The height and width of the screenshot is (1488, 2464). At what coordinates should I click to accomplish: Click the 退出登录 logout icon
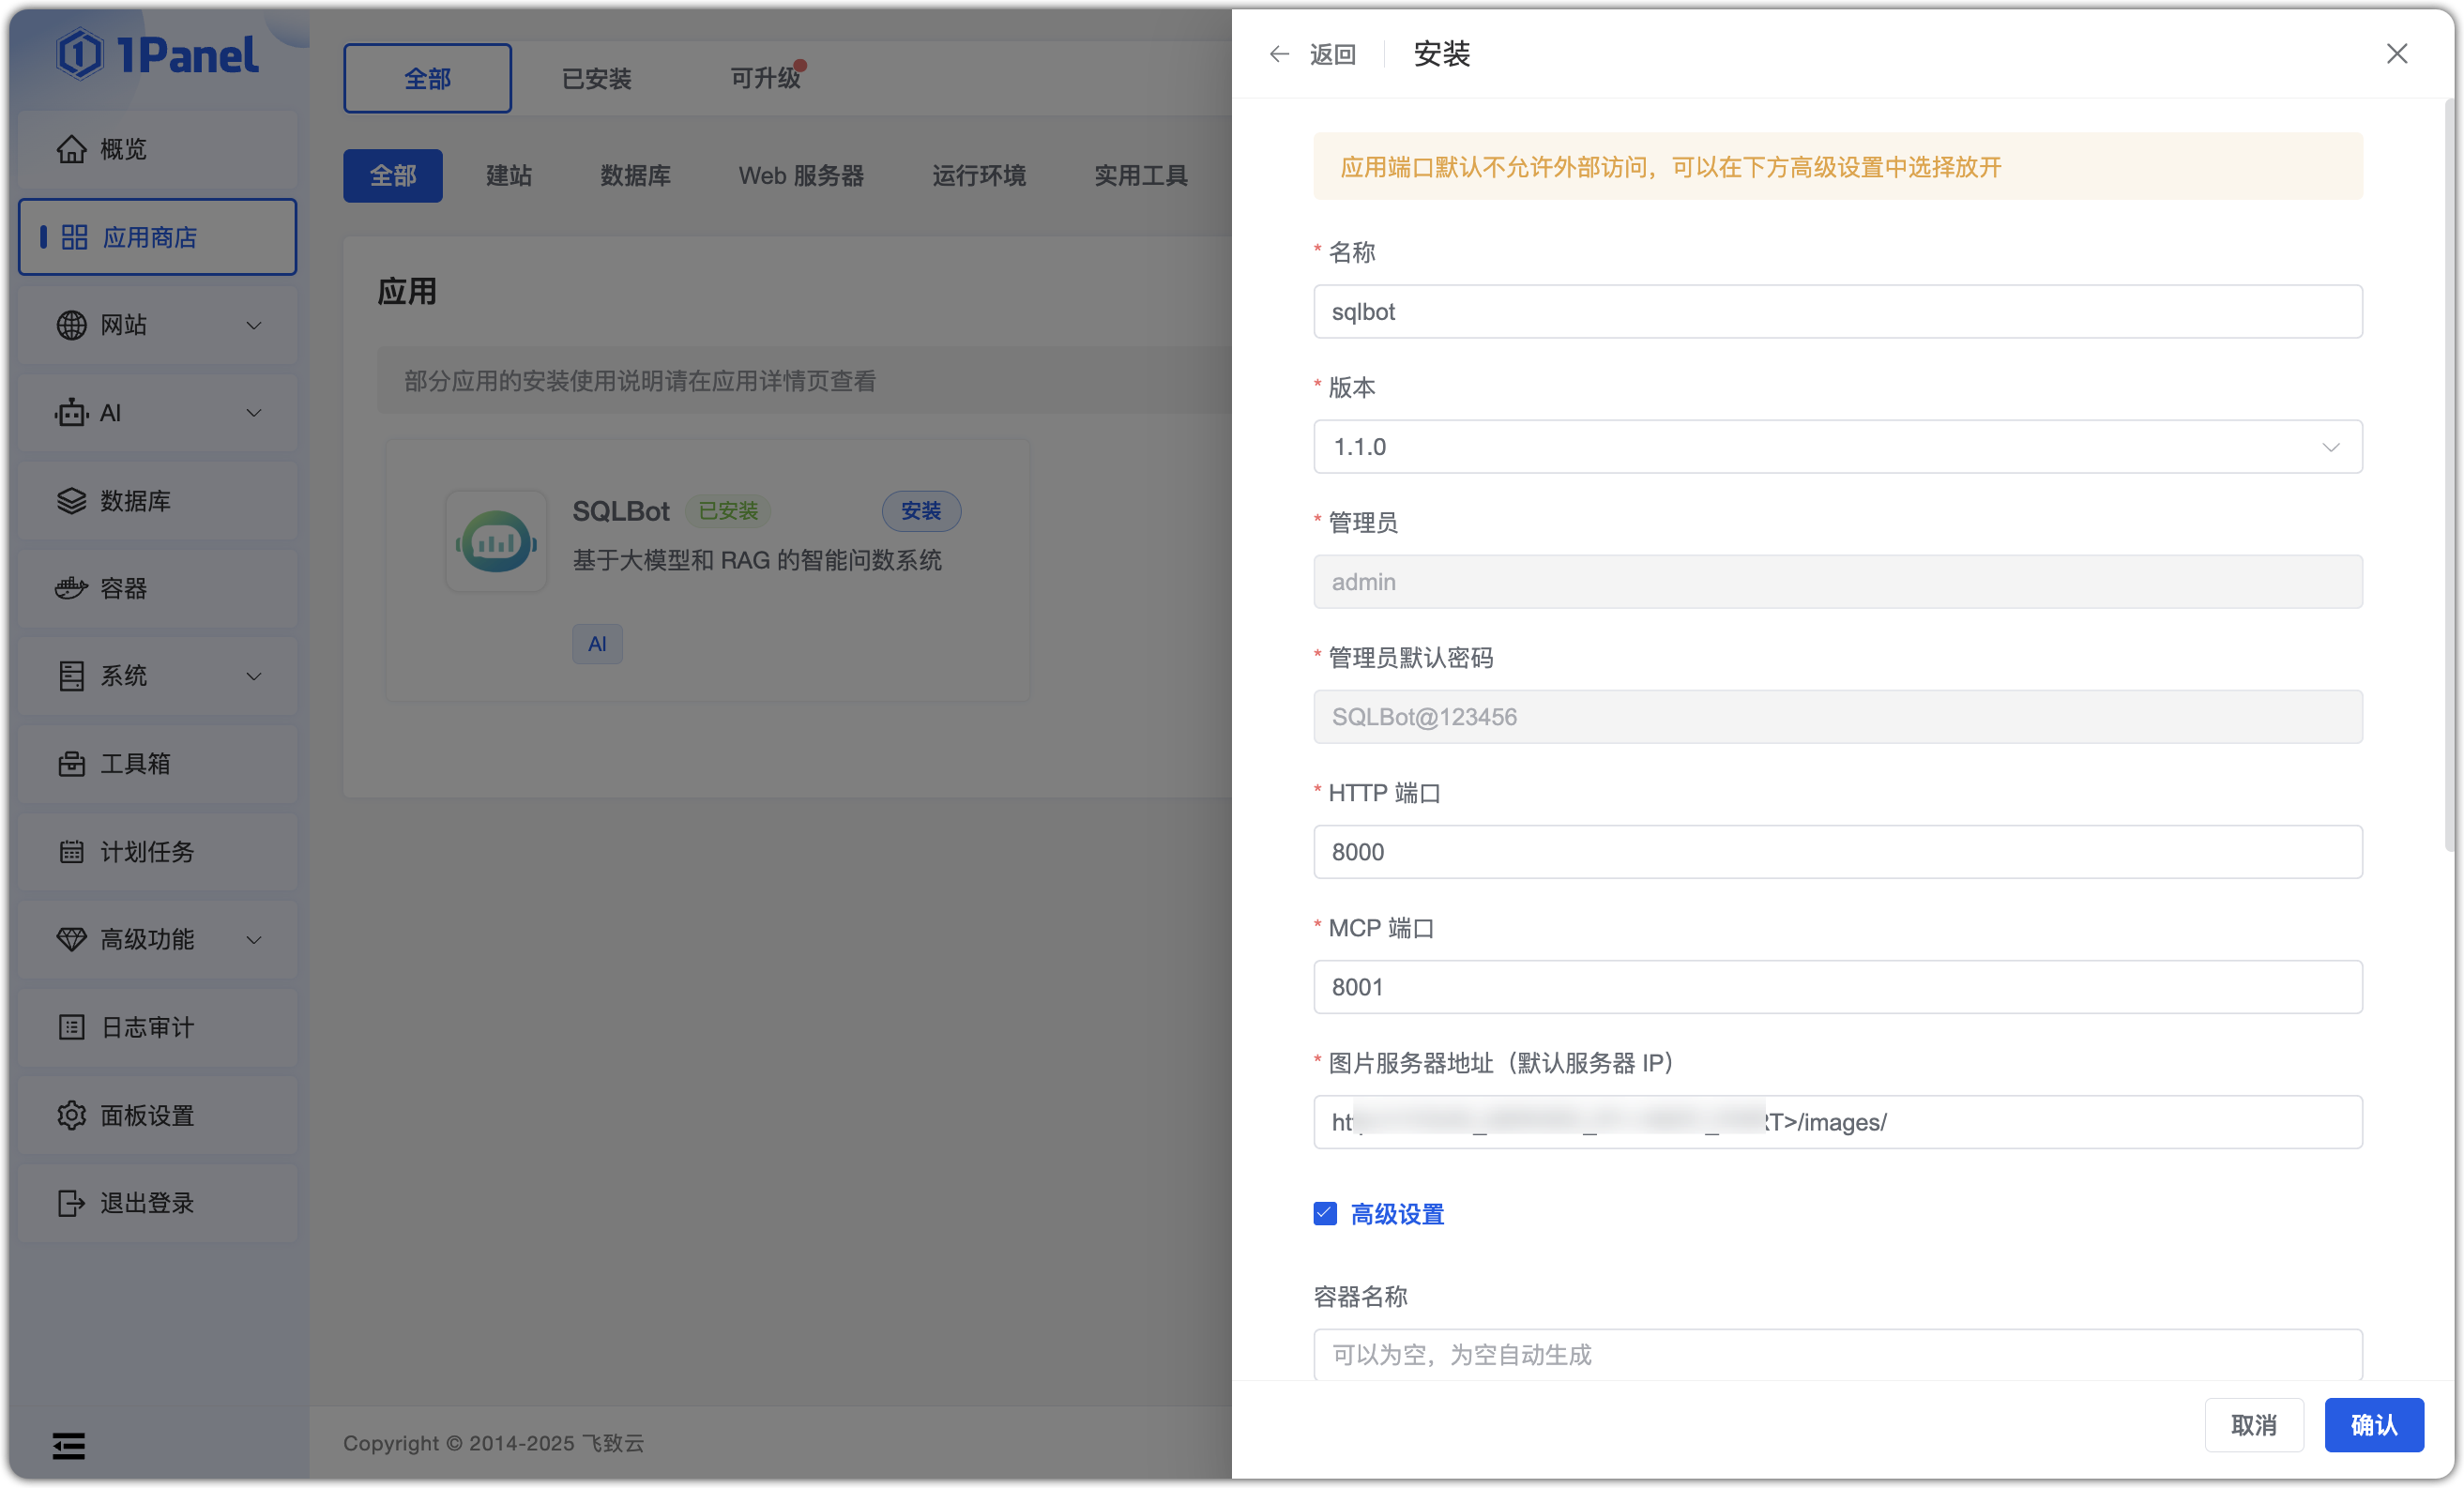pyautogui.click(x=71, y=1203)
